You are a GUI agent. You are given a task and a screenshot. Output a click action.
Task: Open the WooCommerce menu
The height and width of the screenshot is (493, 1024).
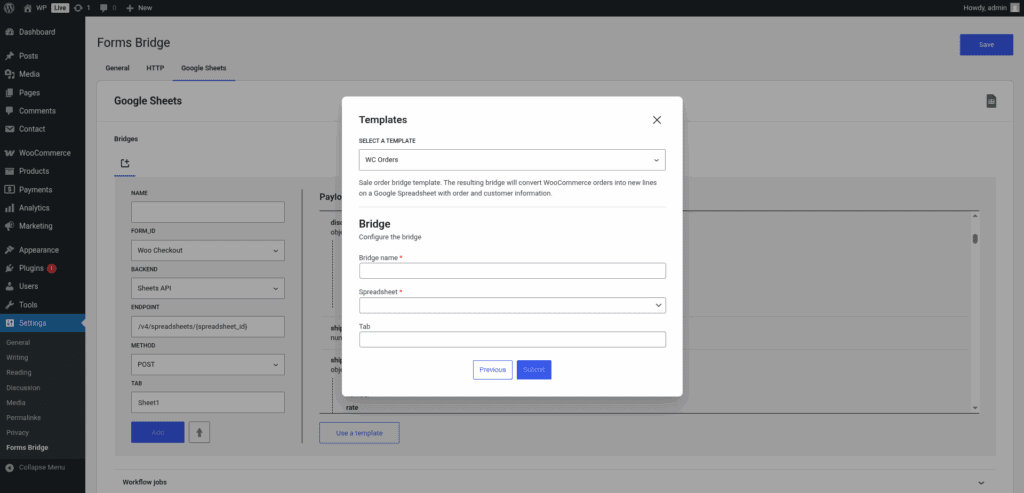point(42,153)
